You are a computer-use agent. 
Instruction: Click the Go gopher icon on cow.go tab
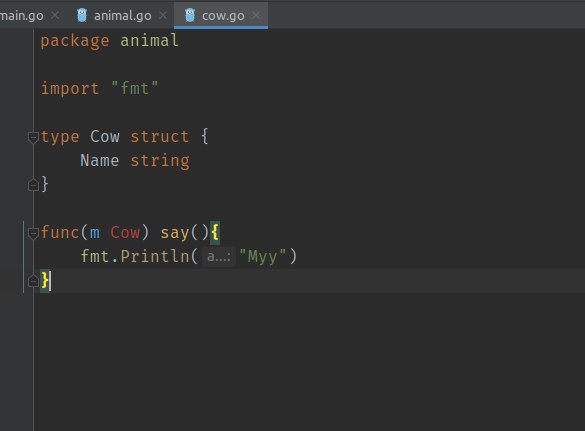(x=190, y=15)
